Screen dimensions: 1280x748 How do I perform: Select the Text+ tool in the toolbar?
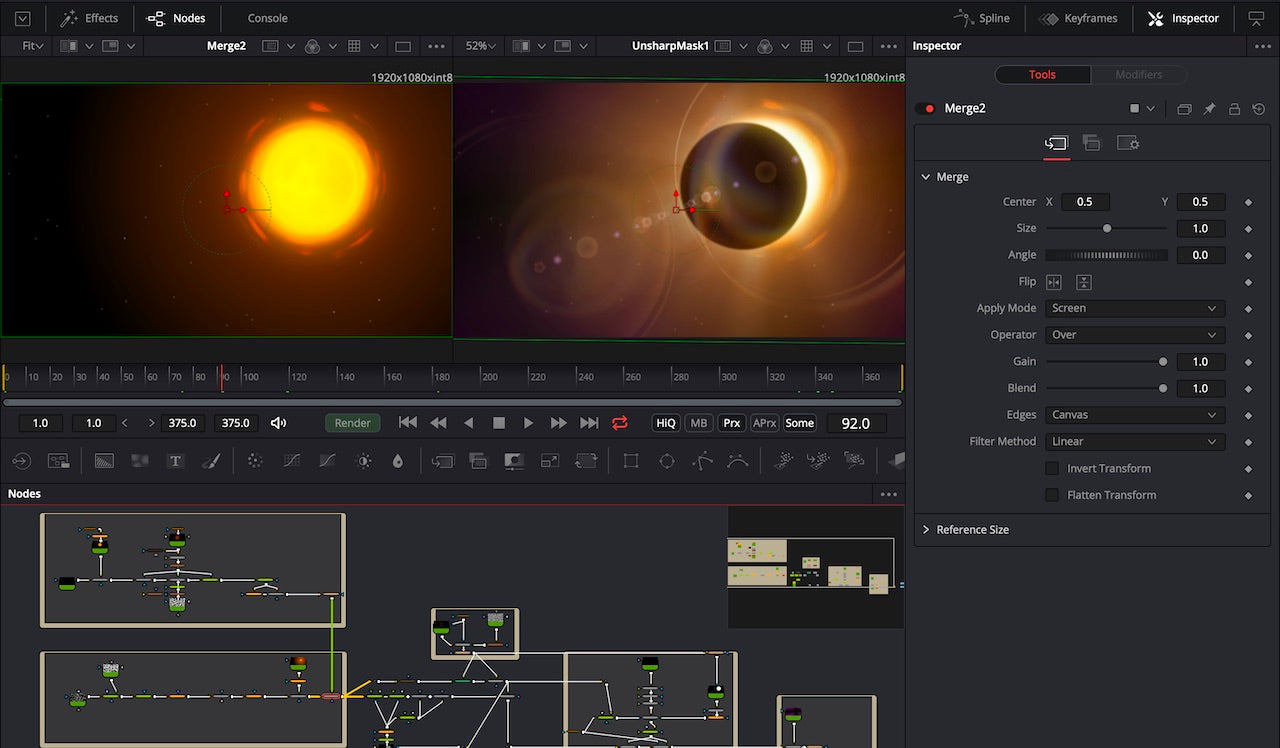[x=175, y=461]
